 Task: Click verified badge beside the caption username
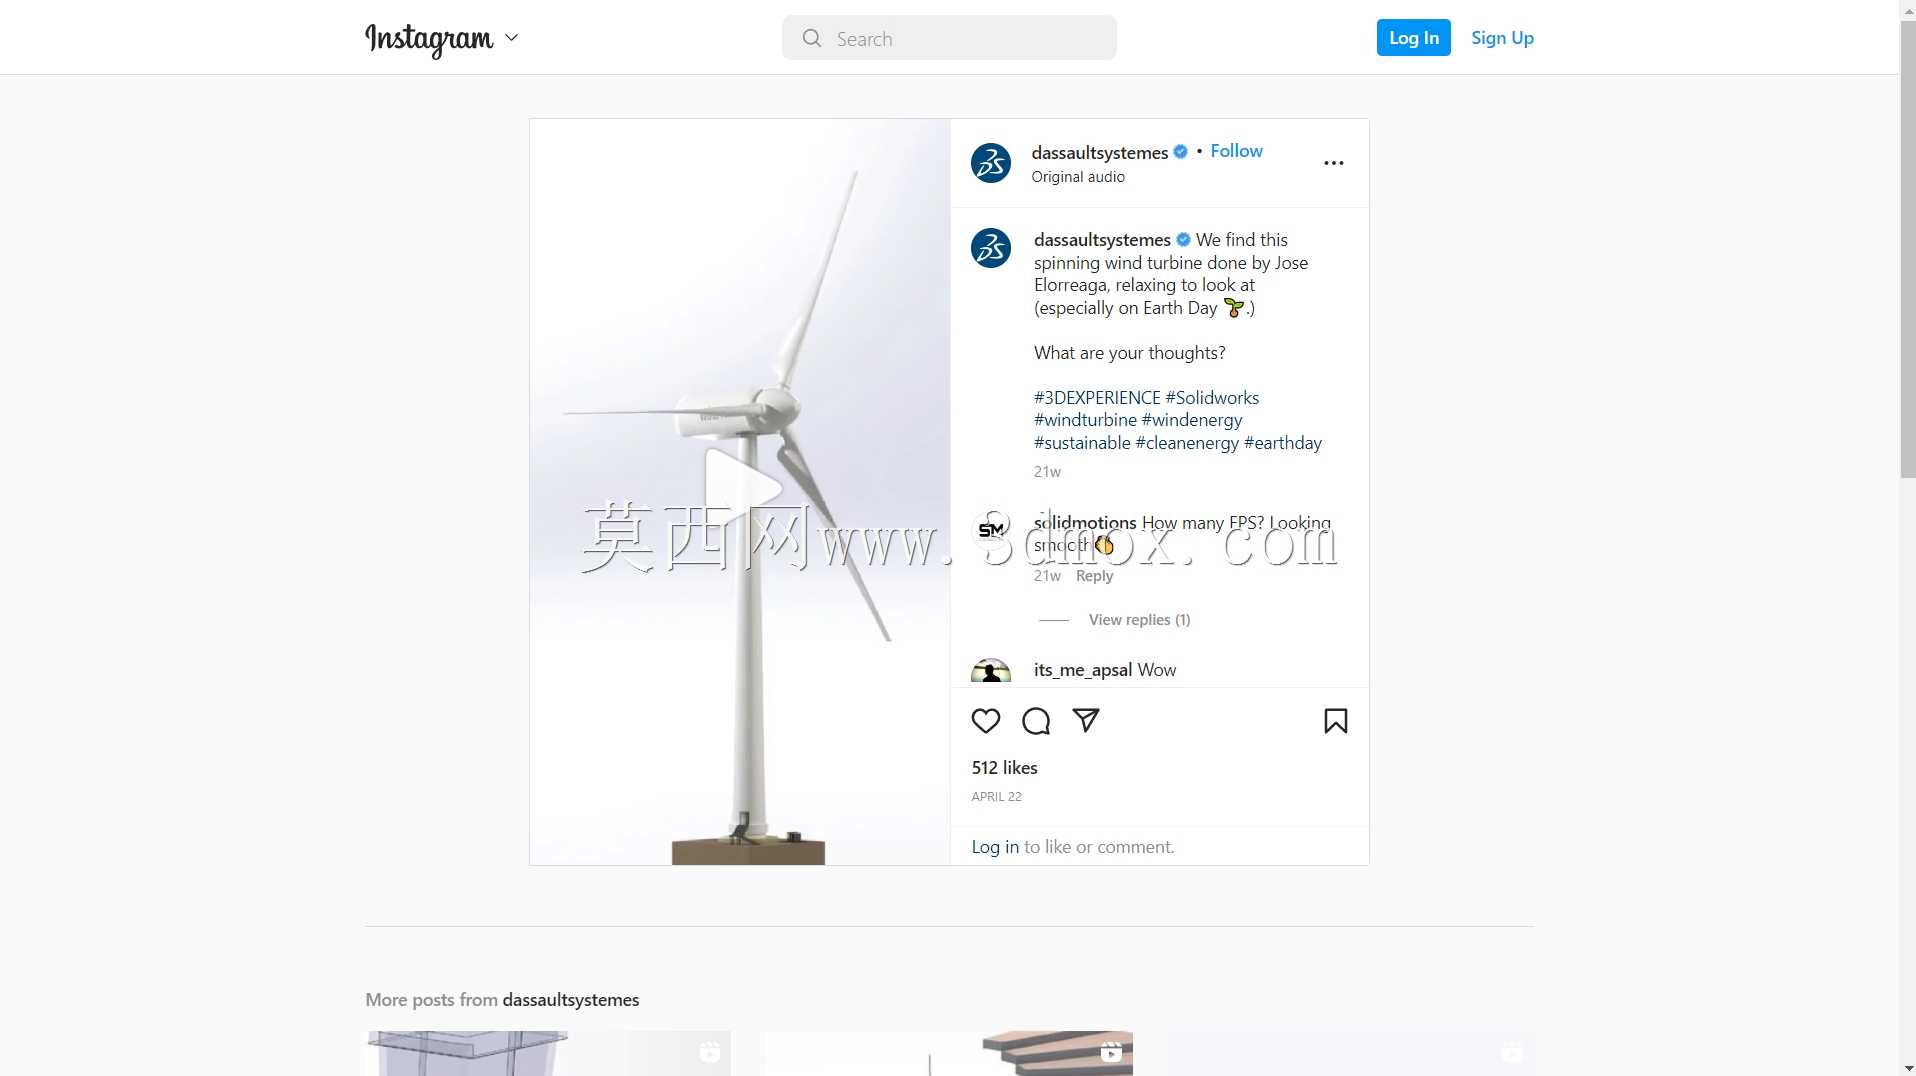pos(1183,240)
